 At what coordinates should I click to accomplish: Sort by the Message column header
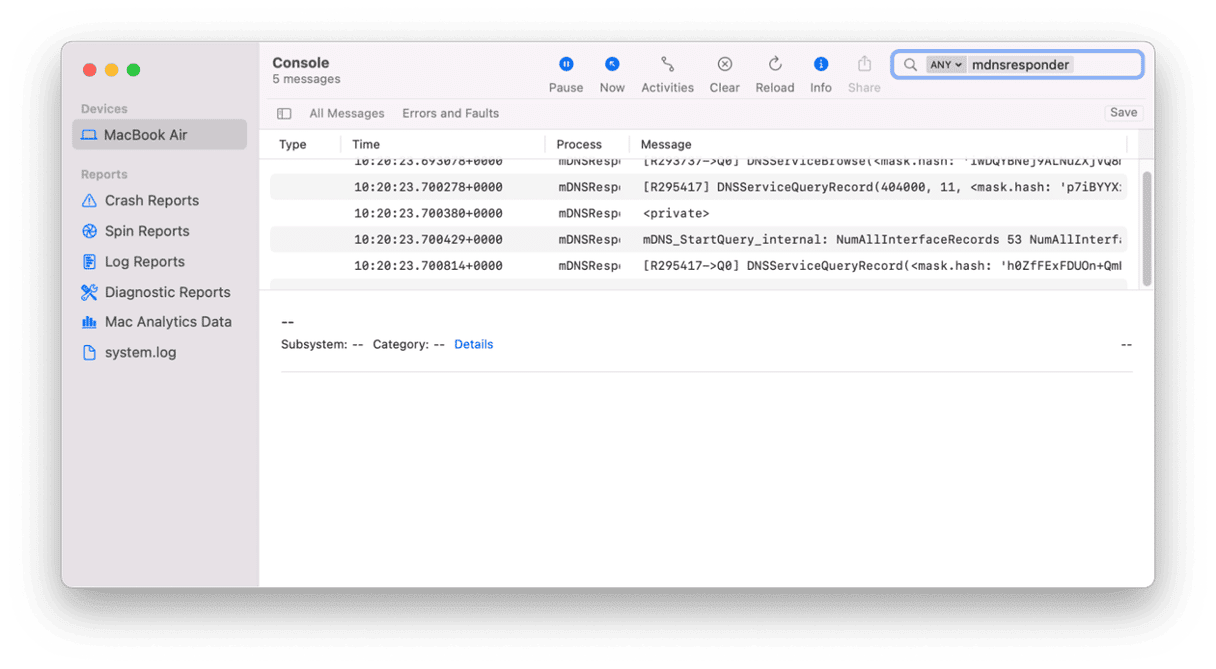pos(666,145)
